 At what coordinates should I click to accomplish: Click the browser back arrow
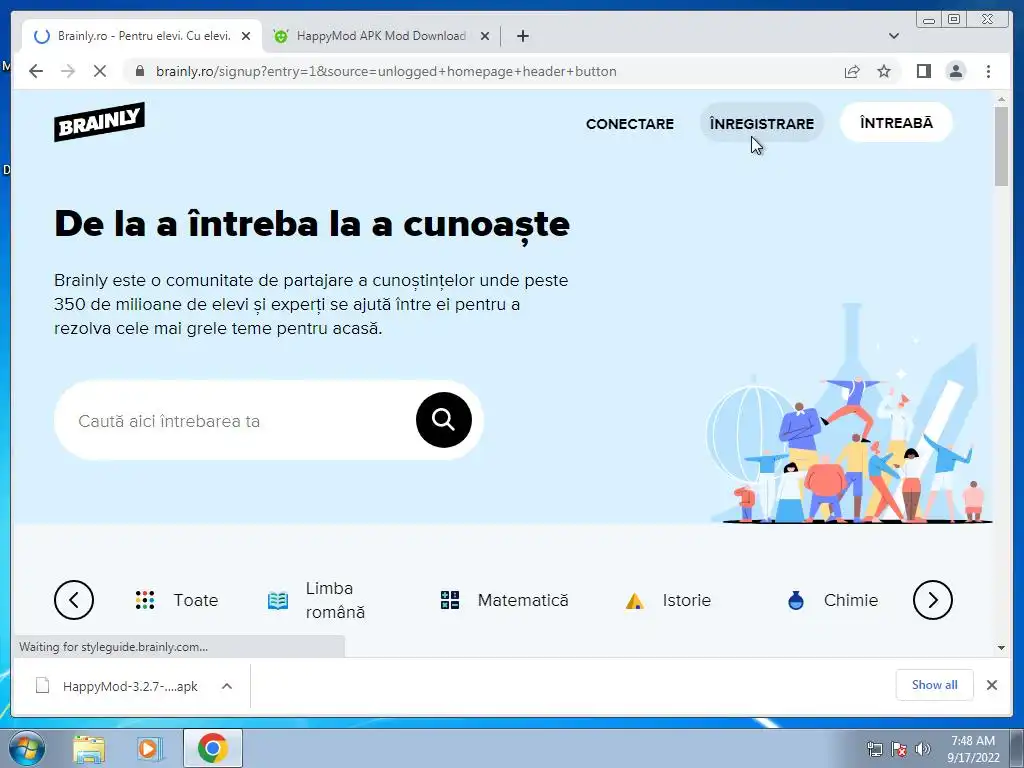pyautogui.click(x=36, y=71)
